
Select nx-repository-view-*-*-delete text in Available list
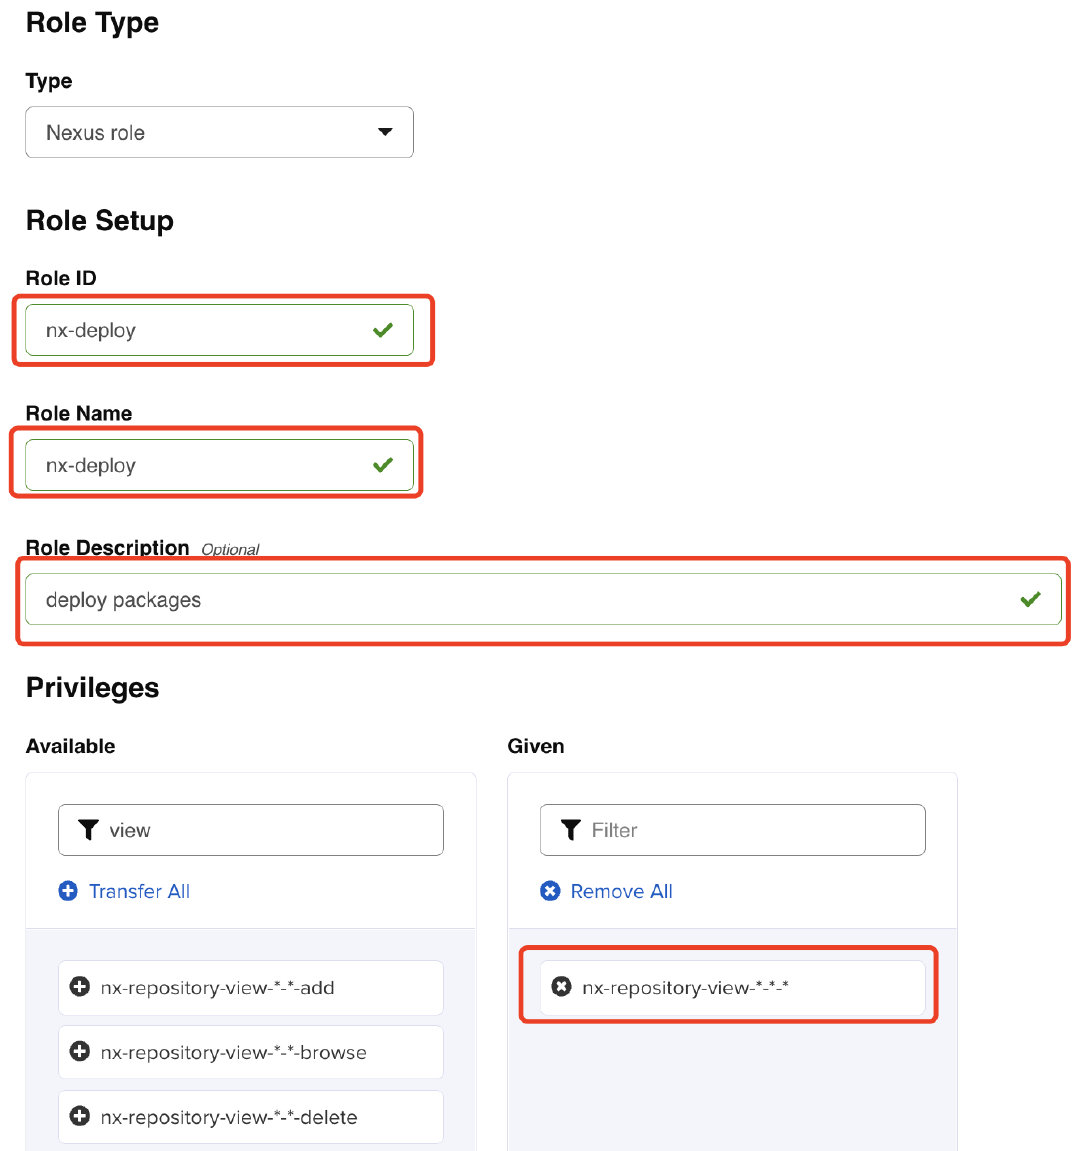point(229,1117)
